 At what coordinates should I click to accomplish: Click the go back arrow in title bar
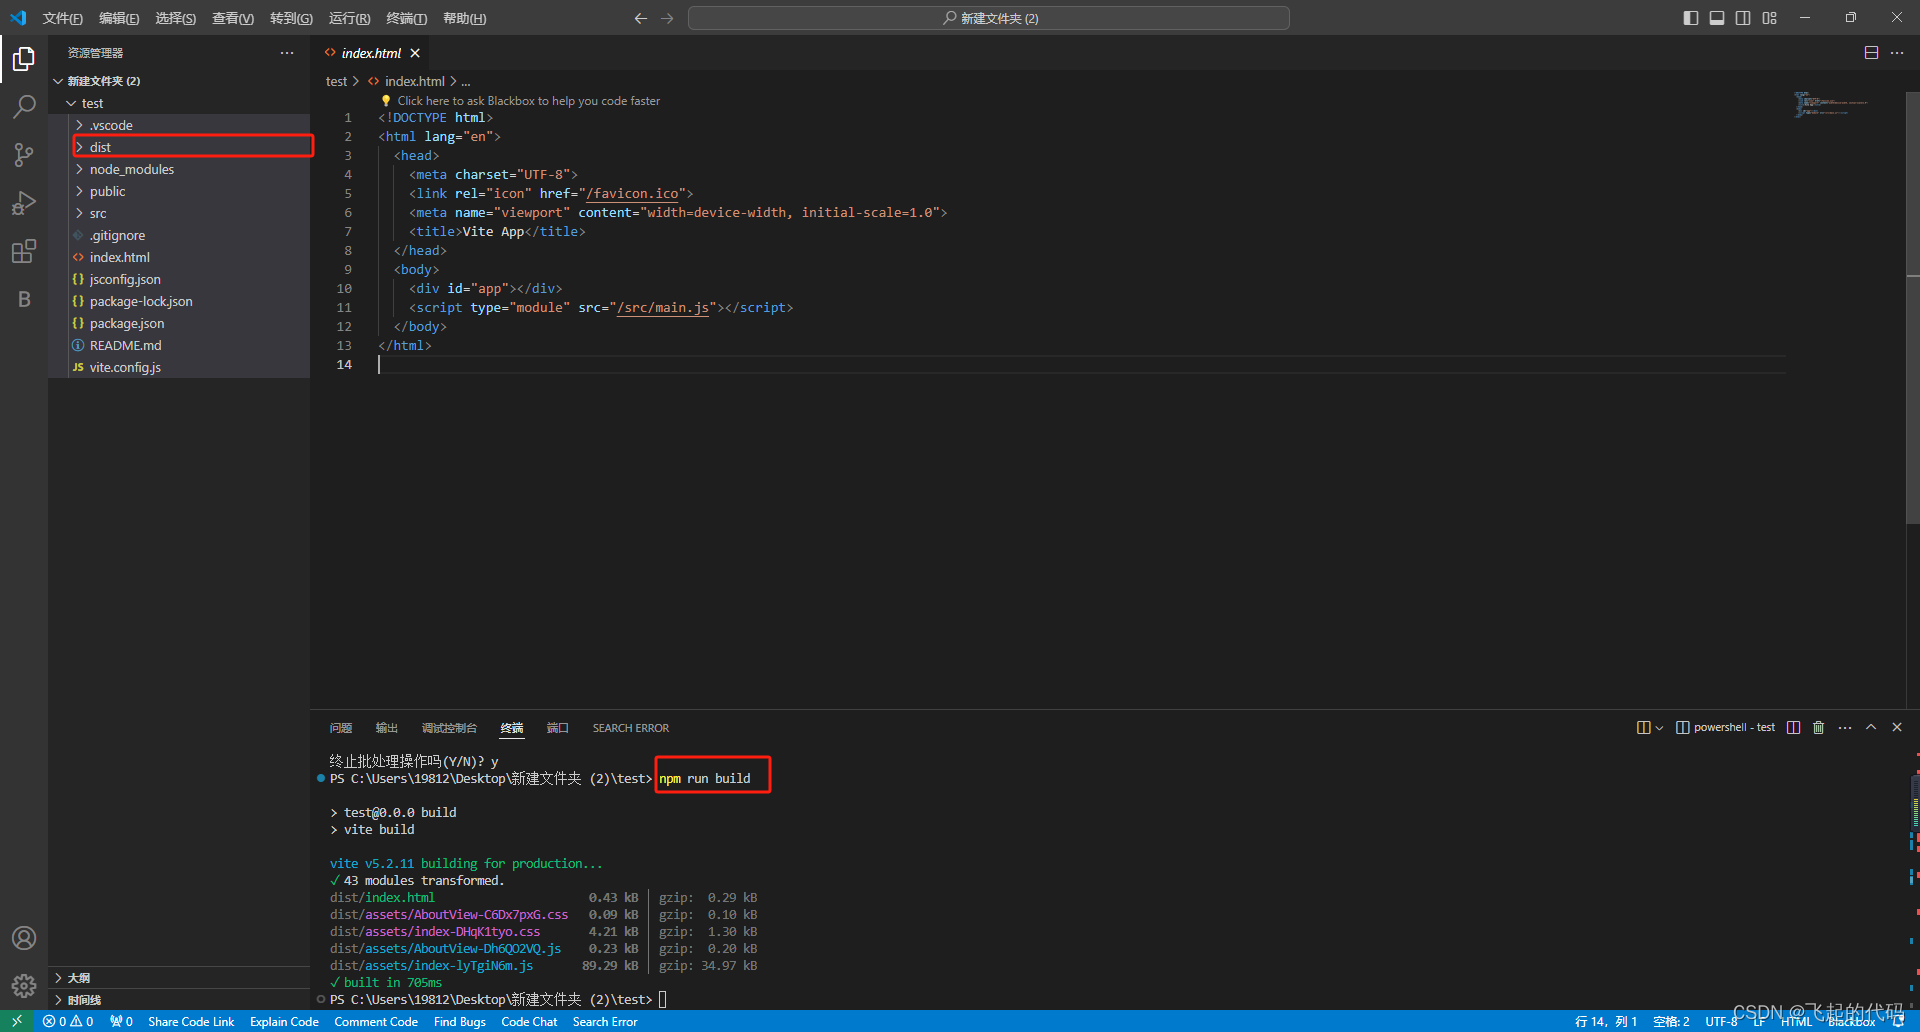641,18
